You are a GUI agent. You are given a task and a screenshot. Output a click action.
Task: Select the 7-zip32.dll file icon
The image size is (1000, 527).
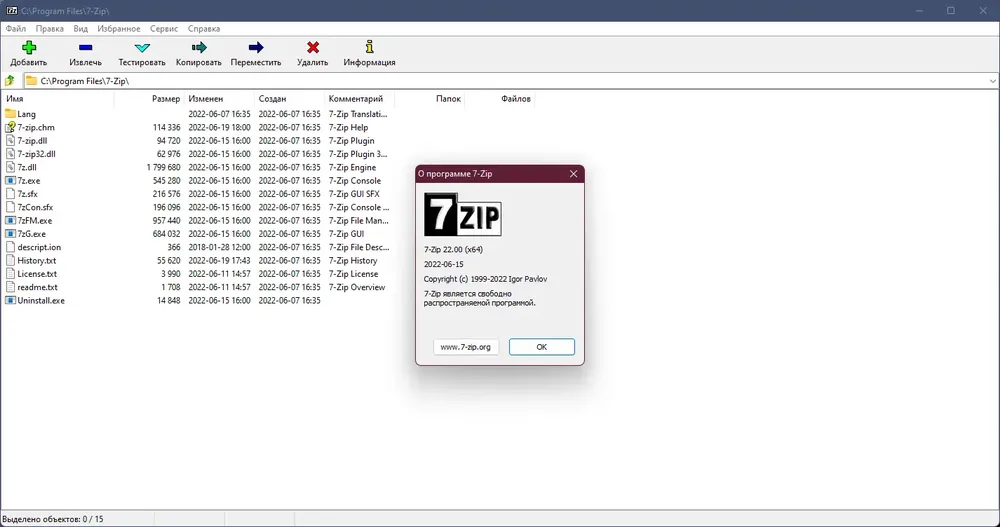point(10,154)
